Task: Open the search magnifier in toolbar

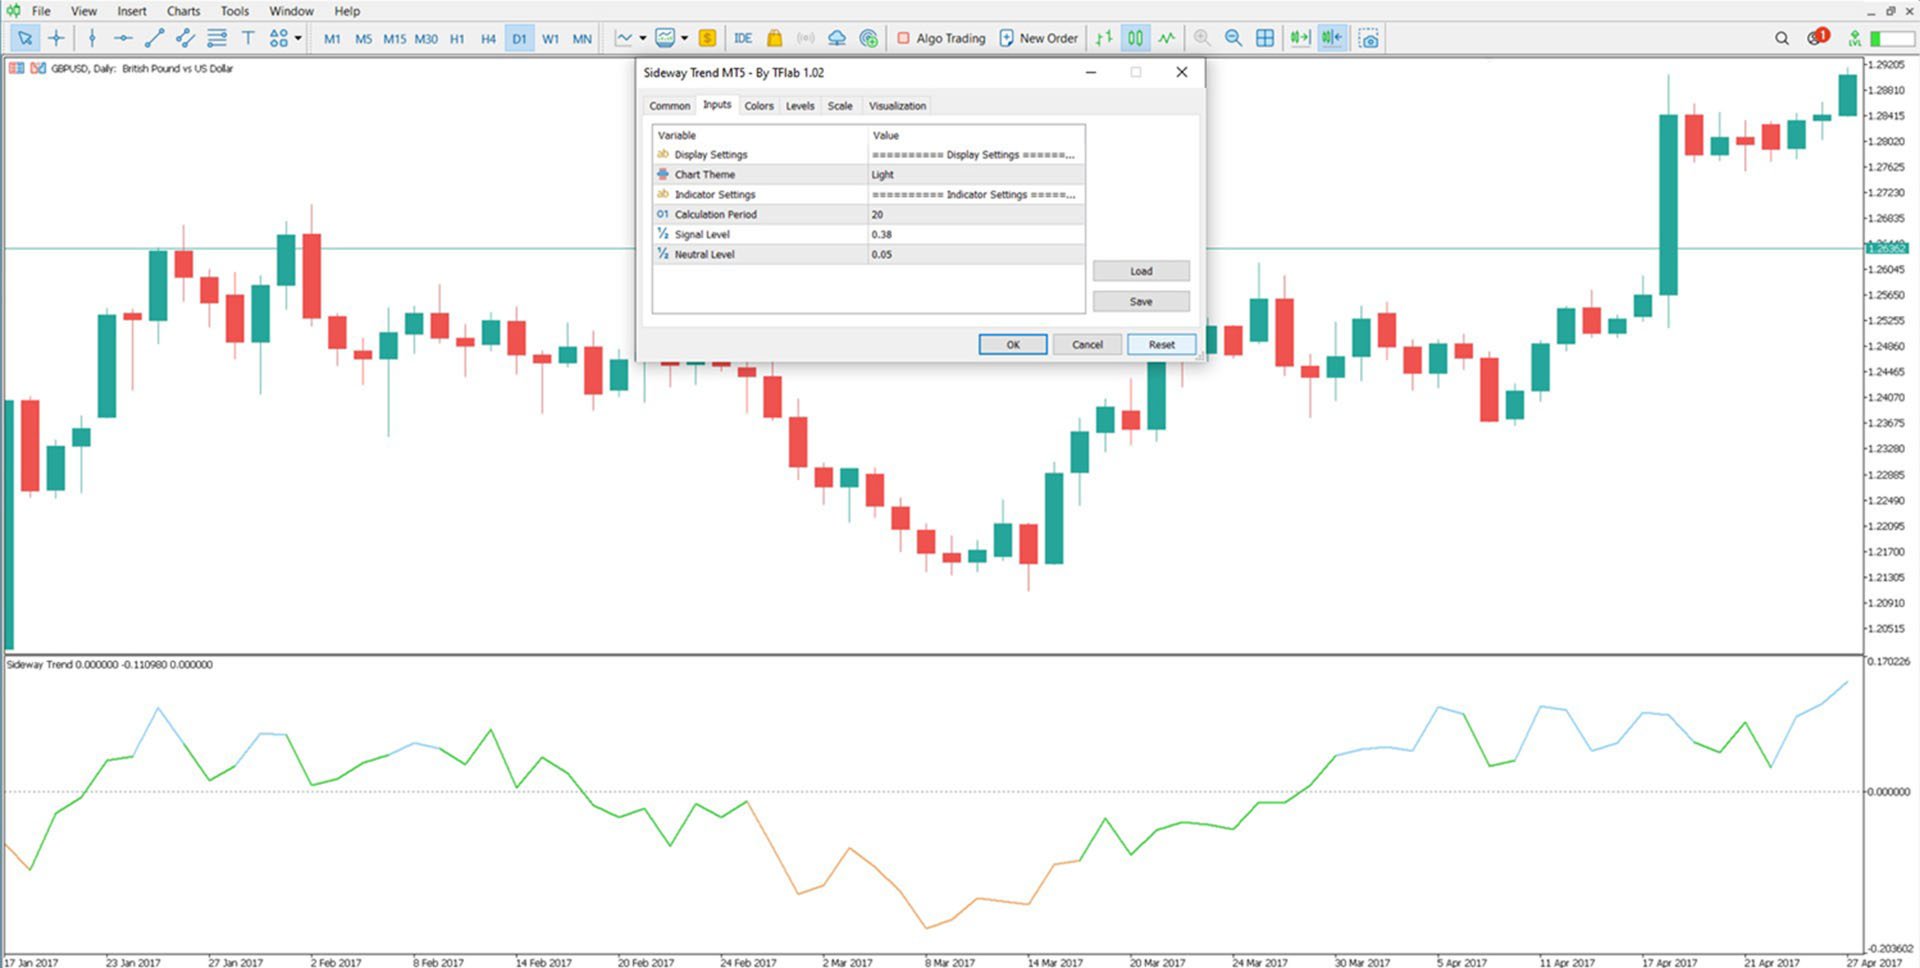Action: click(x=1782, y=38)
